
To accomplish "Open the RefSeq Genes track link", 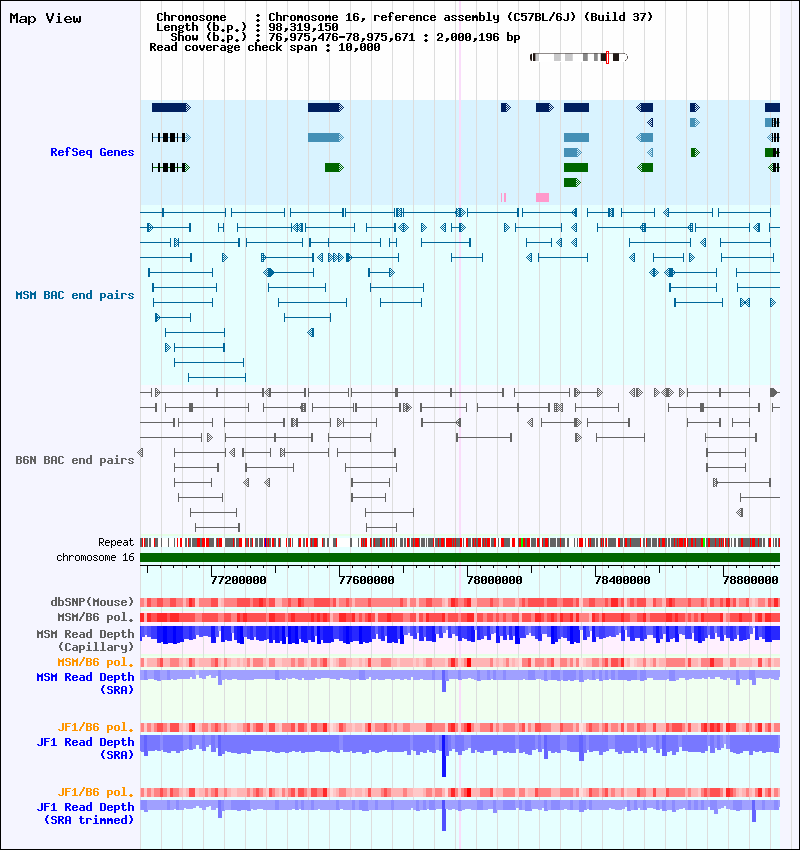I will 92,152.
